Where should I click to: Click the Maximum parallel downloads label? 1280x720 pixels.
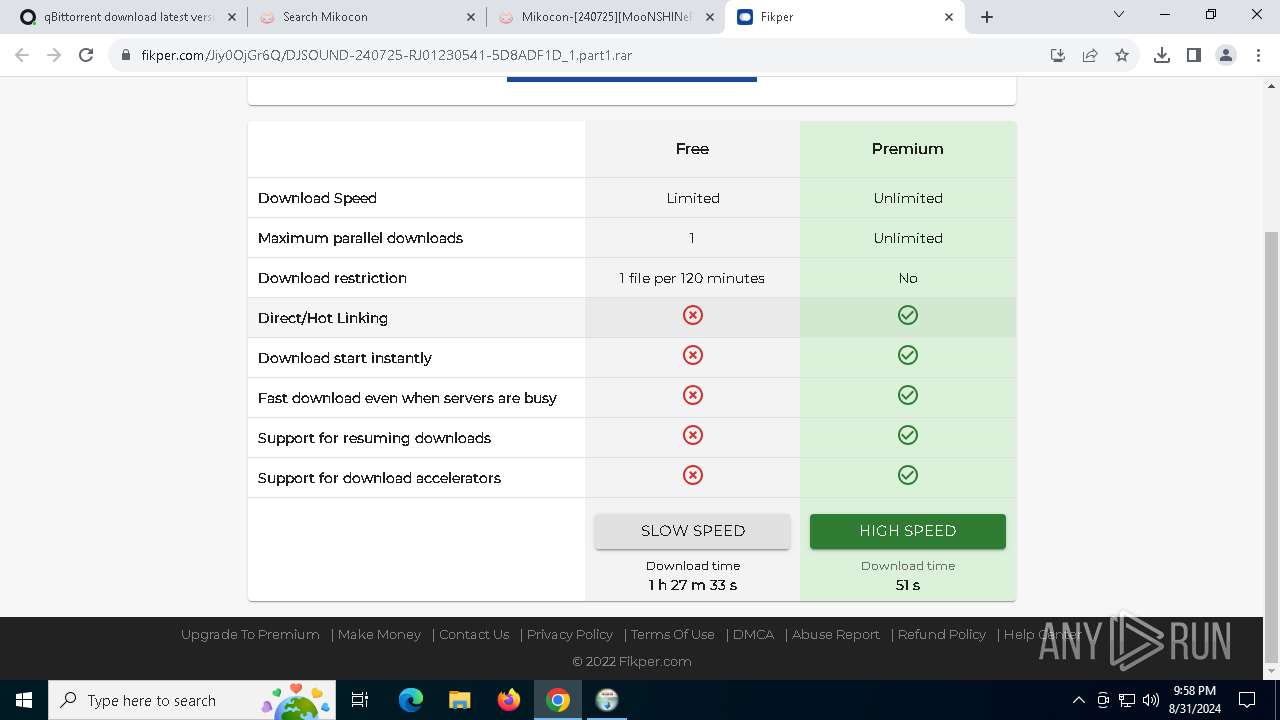pyautogui.click(x=360, y=238)
